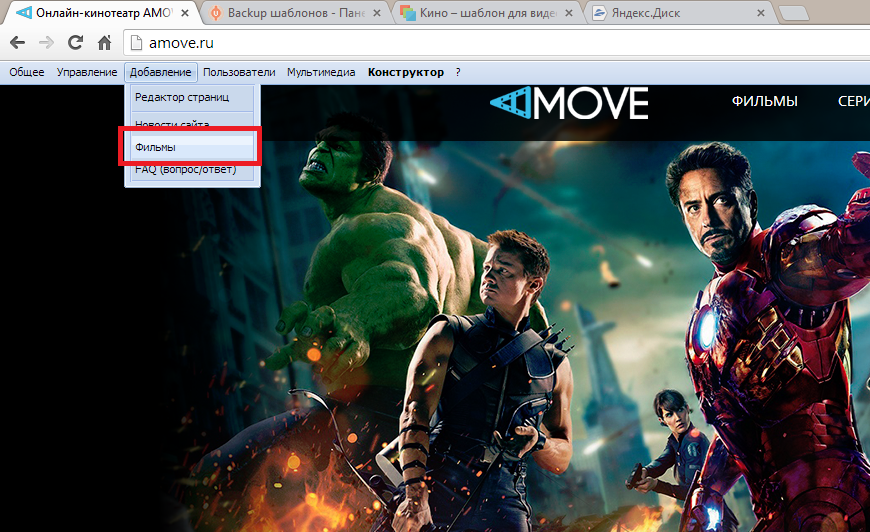Image resolution: width=870 pixels, height=532 pixels.
Task: Choose Новости сайта from the dropdown
Action: tap(192, 121)
